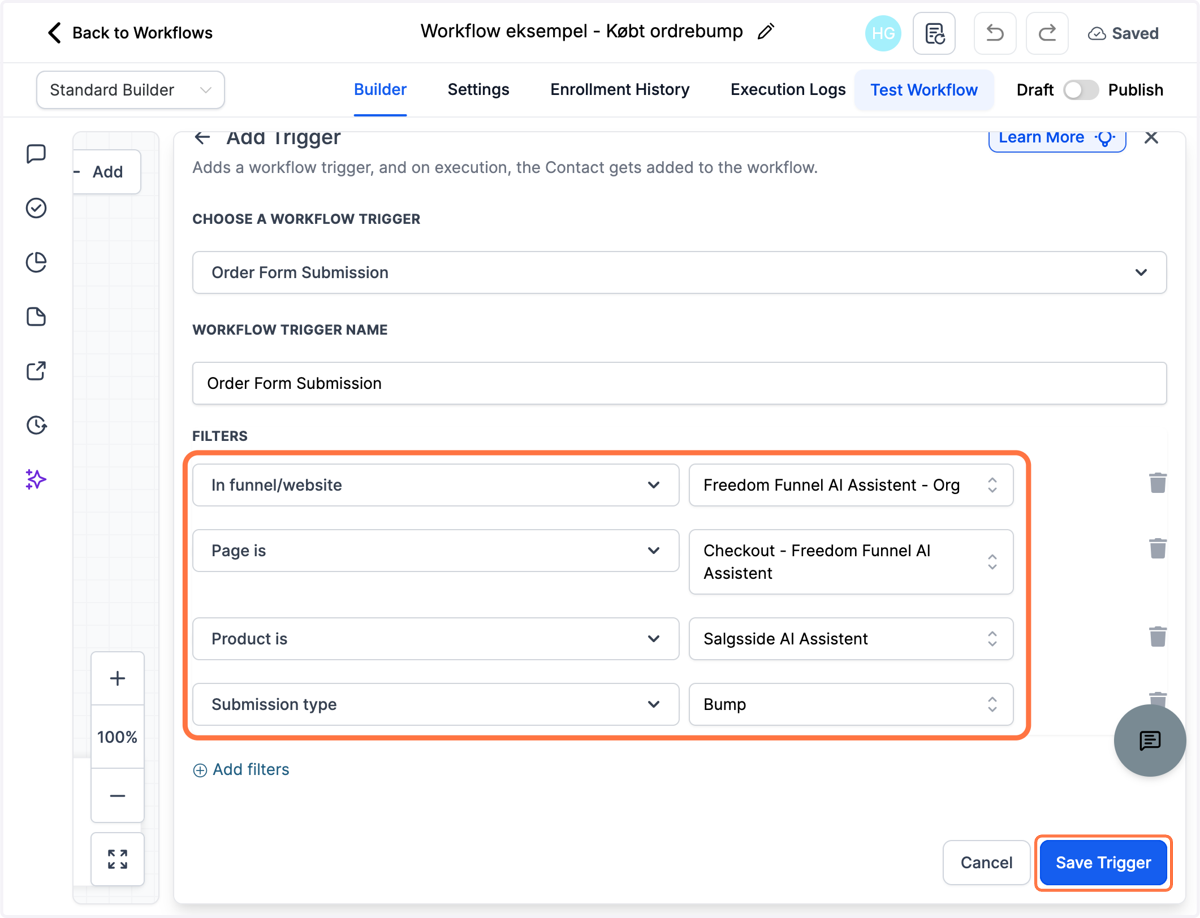Click the Saved cloud status

tap(1123, 33)
